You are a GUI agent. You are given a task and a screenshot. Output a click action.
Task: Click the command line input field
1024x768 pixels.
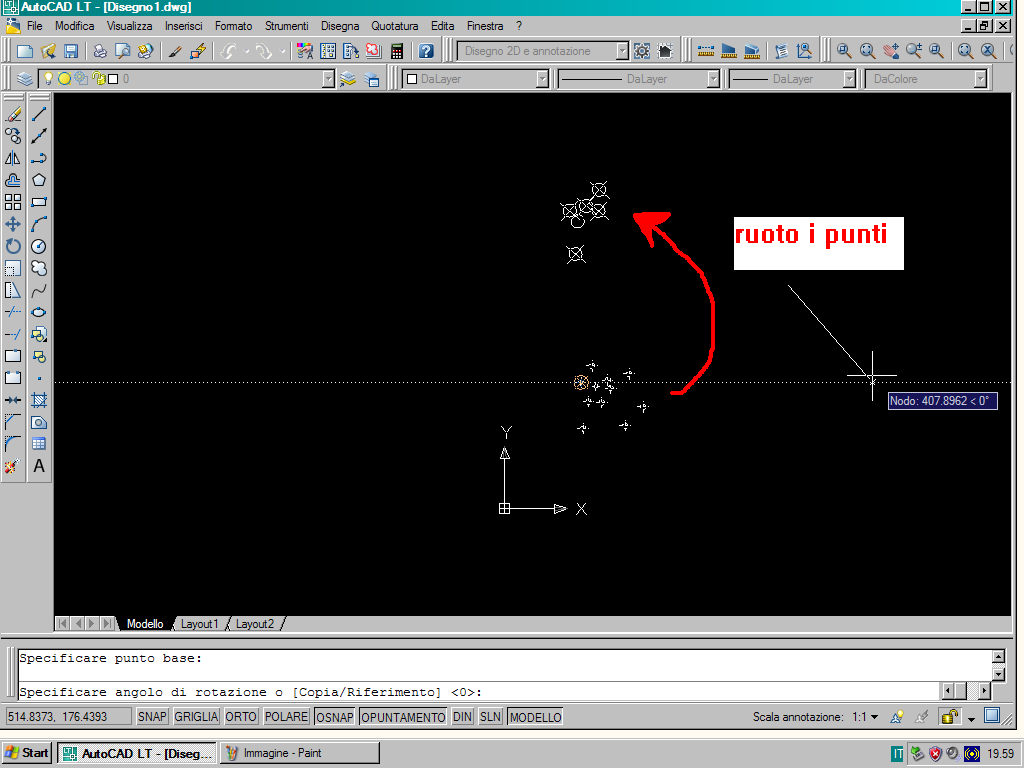479,692
